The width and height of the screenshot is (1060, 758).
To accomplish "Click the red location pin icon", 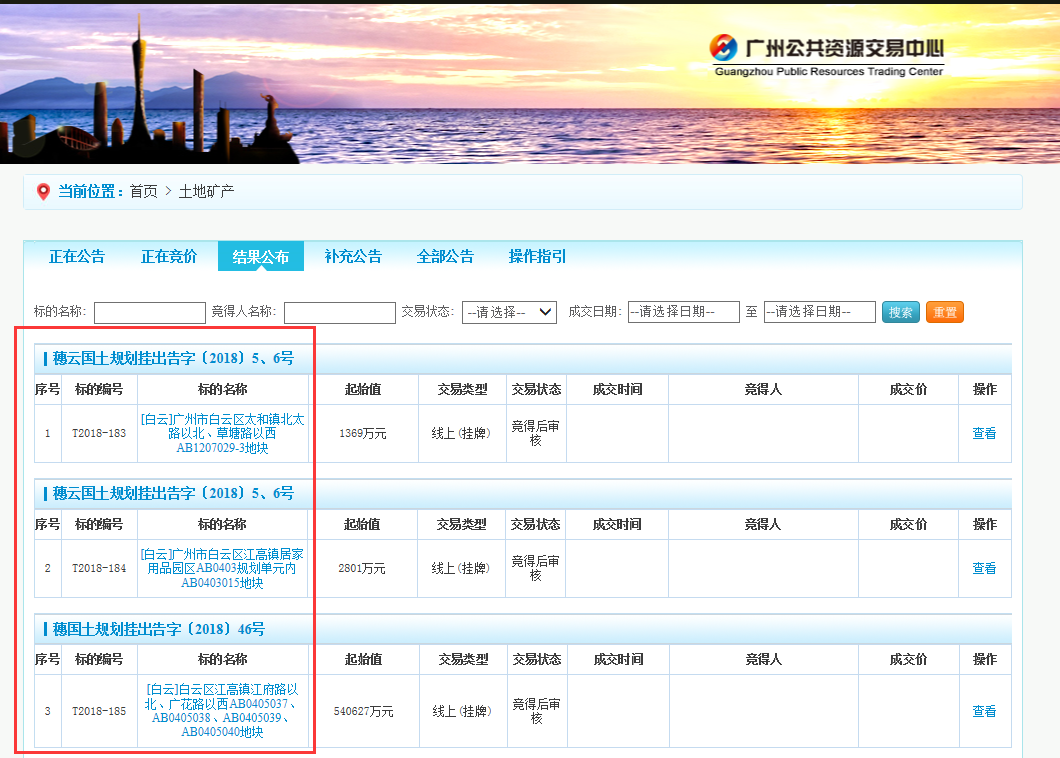I will (x=42, y=190).
